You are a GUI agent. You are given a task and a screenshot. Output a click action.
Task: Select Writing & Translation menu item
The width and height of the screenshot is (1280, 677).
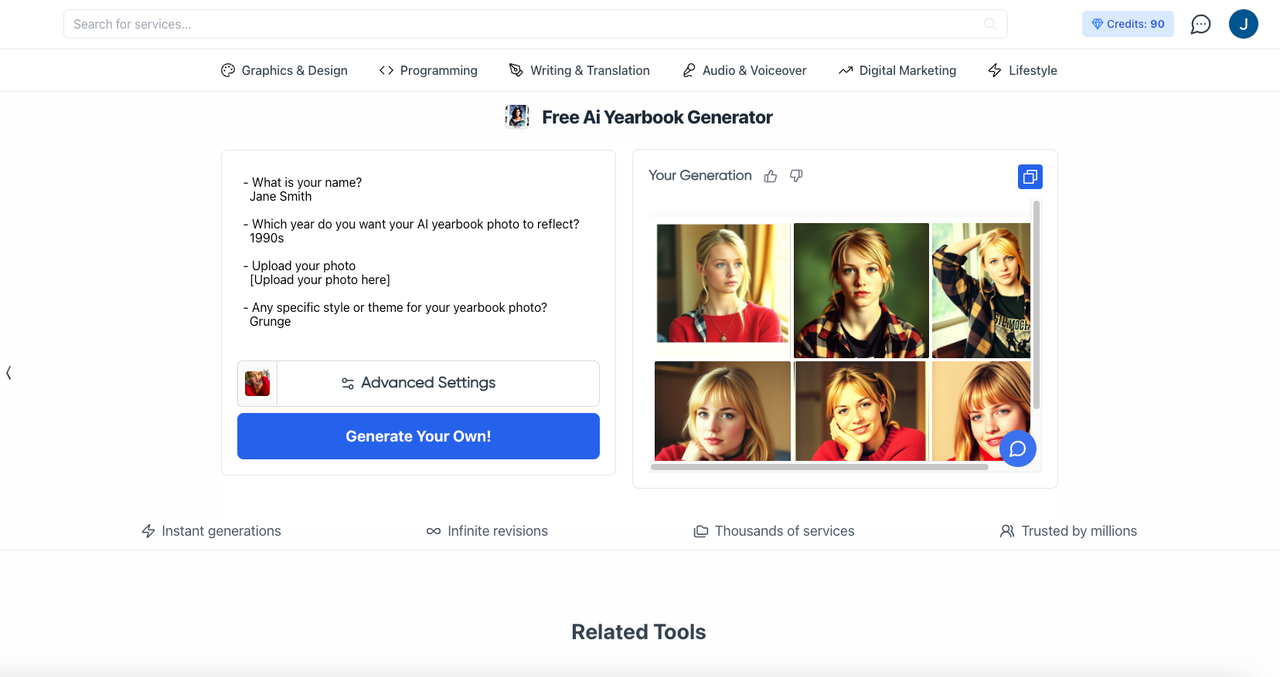coord(579,71)
